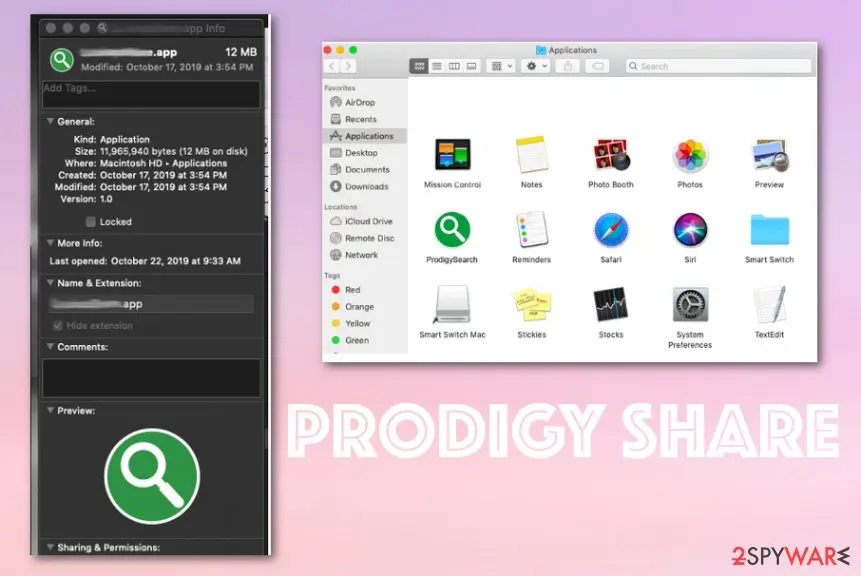Image resolution: width=861 pixels, height=576 pixels.
Task: Toggle the Hide extension checkbox
Action: click(x=58, y=326)
